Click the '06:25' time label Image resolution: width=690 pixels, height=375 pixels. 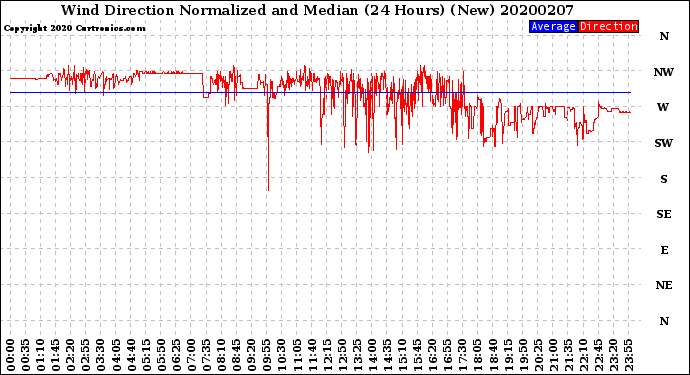point(176,355)
